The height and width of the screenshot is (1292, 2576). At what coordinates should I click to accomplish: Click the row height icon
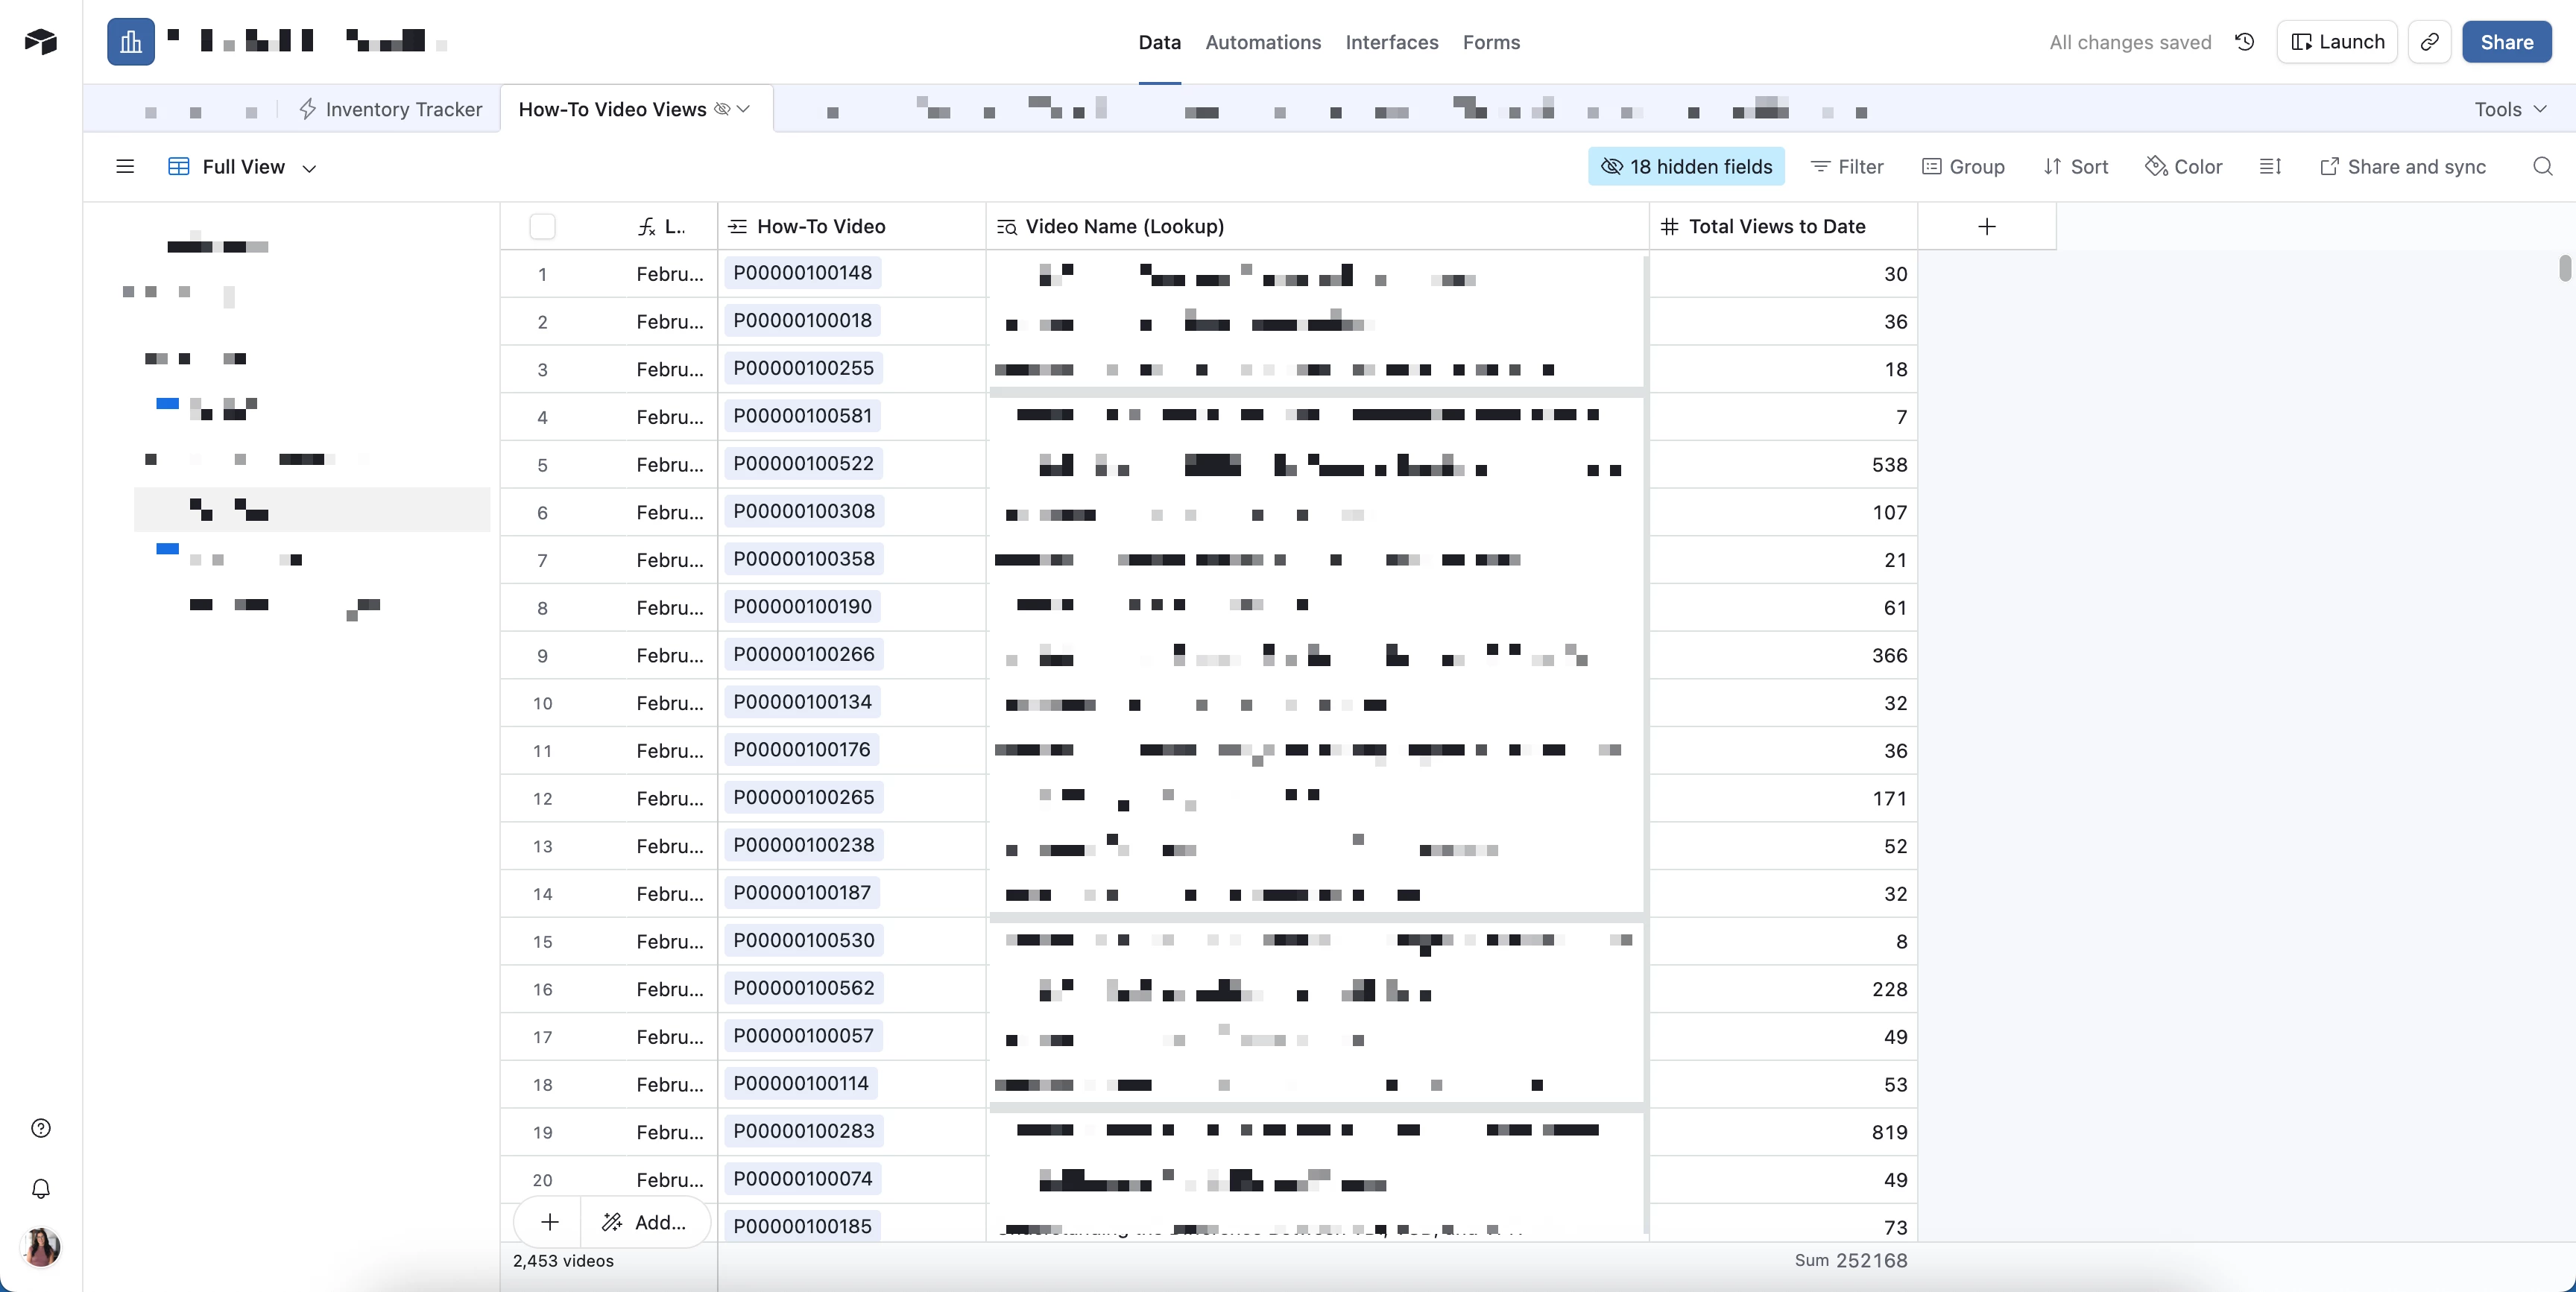2270,167
